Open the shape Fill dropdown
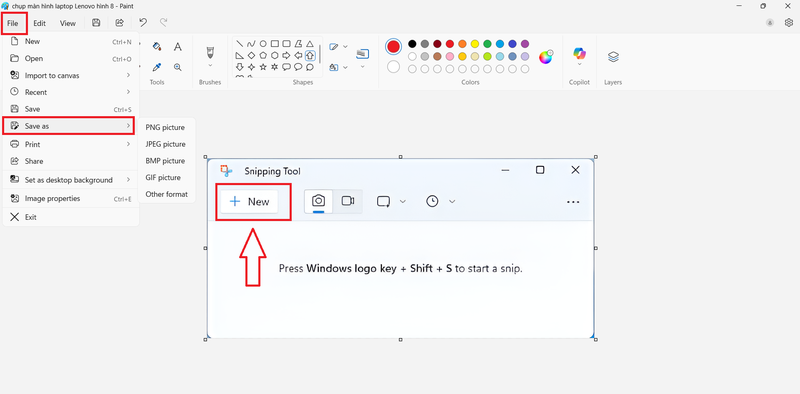 click(x=345, y=67)
